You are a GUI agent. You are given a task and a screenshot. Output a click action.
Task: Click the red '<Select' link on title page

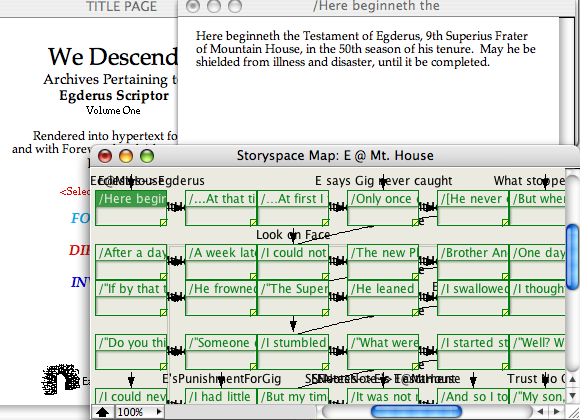[74, 192]
